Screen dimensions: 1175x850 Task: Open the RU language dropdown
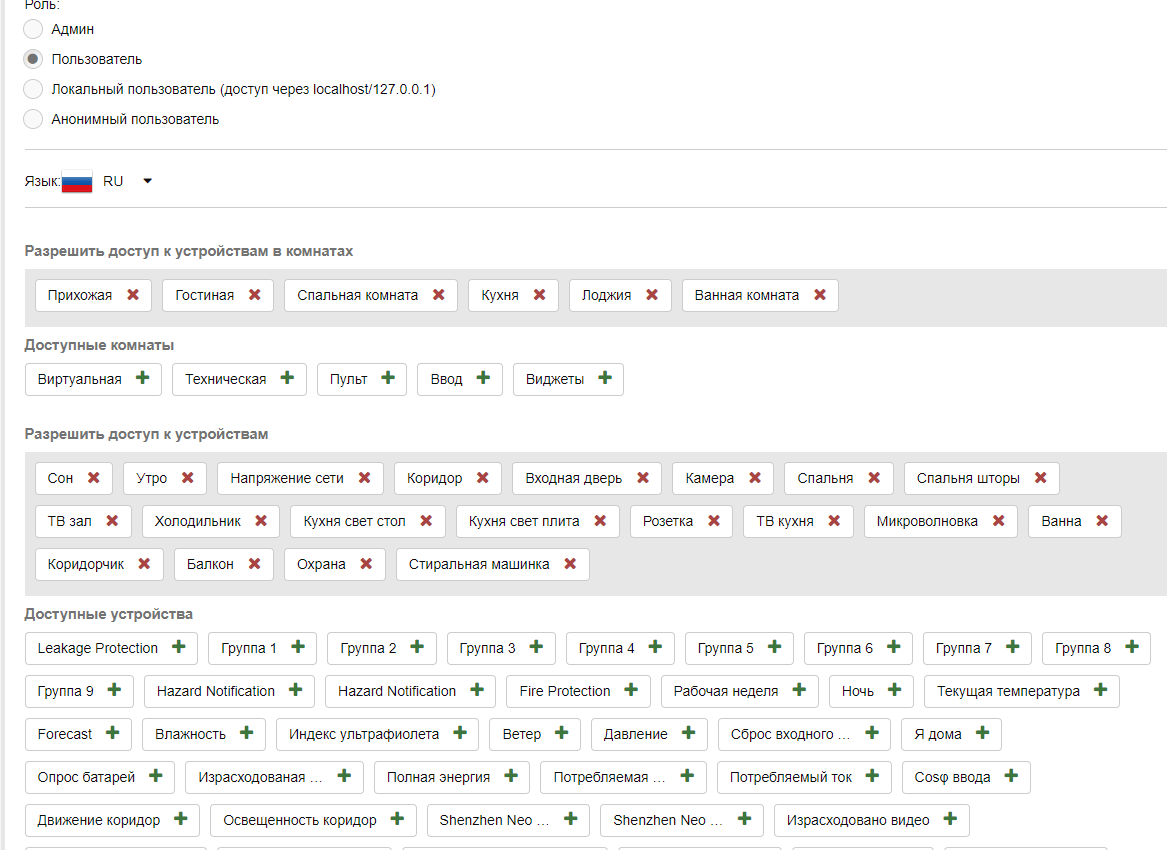[x=147, y=181]
